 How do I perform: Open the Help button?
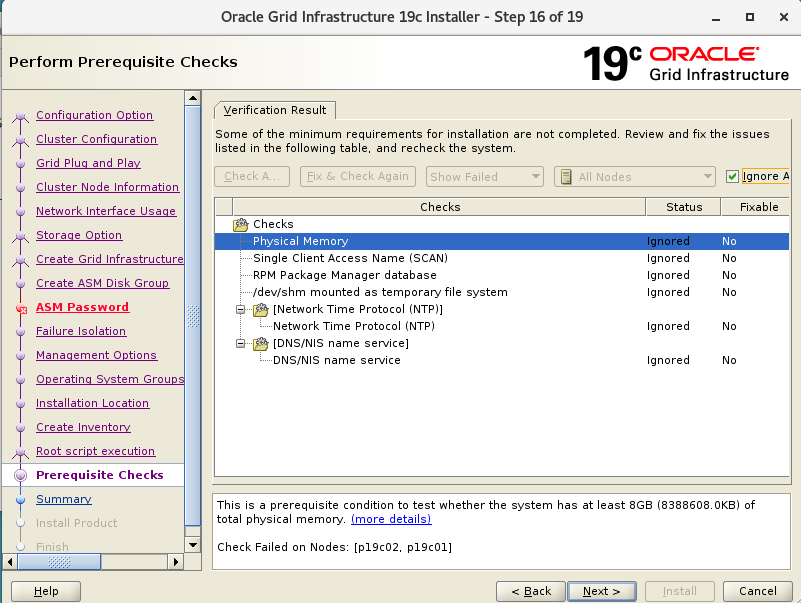(x=46, y=591)
